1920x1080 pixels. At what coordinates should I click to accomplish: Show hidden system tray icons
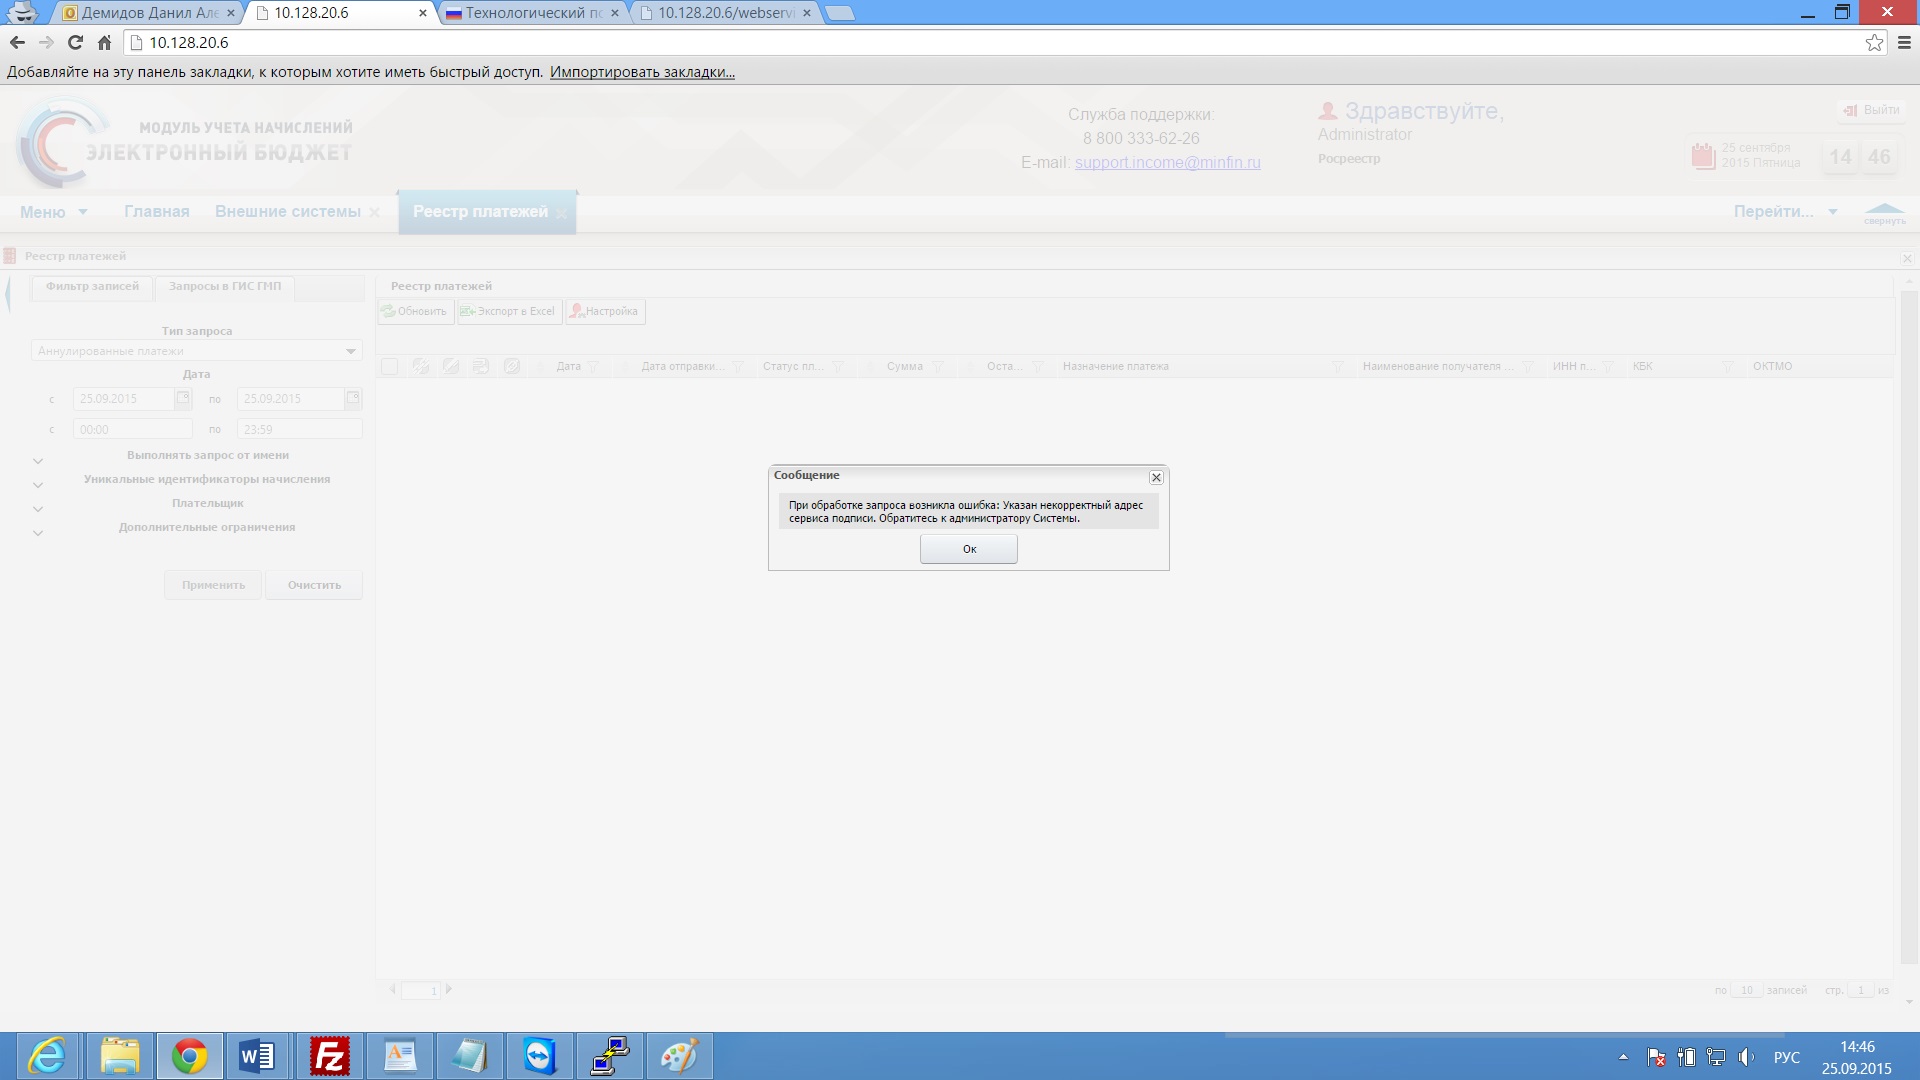(1623, 1057)
